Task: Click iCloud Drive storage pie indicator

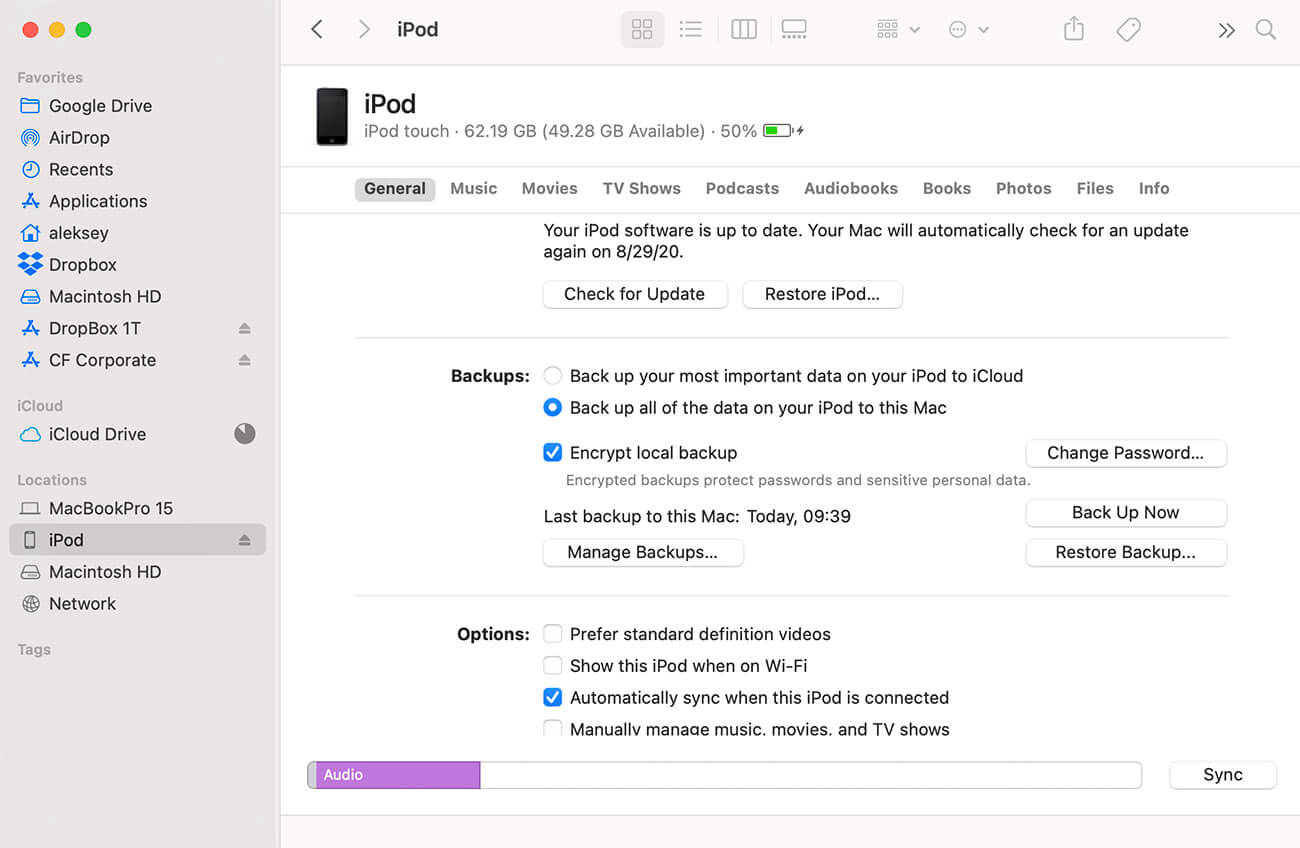Action: click(245, 434)
